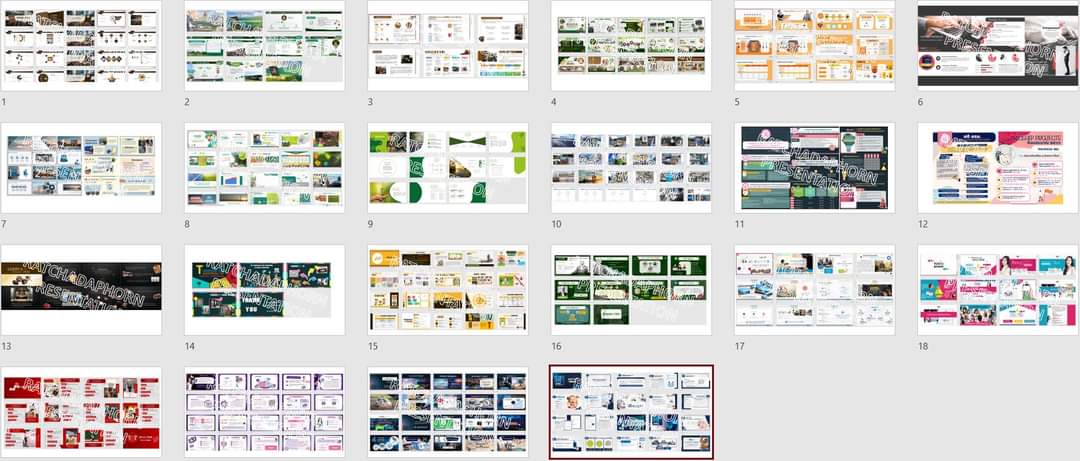Select slide thumbnail number 7
This screenshot has width=1080, height=461.
point(81,167)
